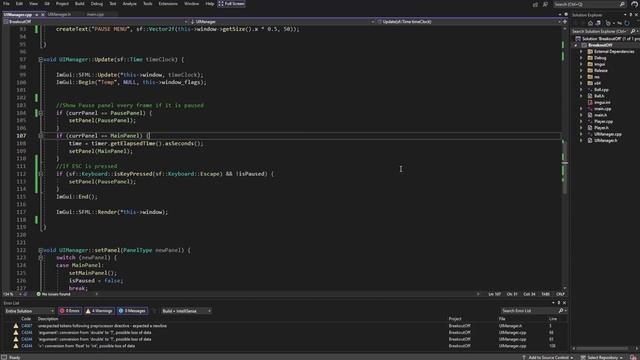
Task: Click the Switch Views icon in Solution Explorer
Action: [x=598, y=23]
